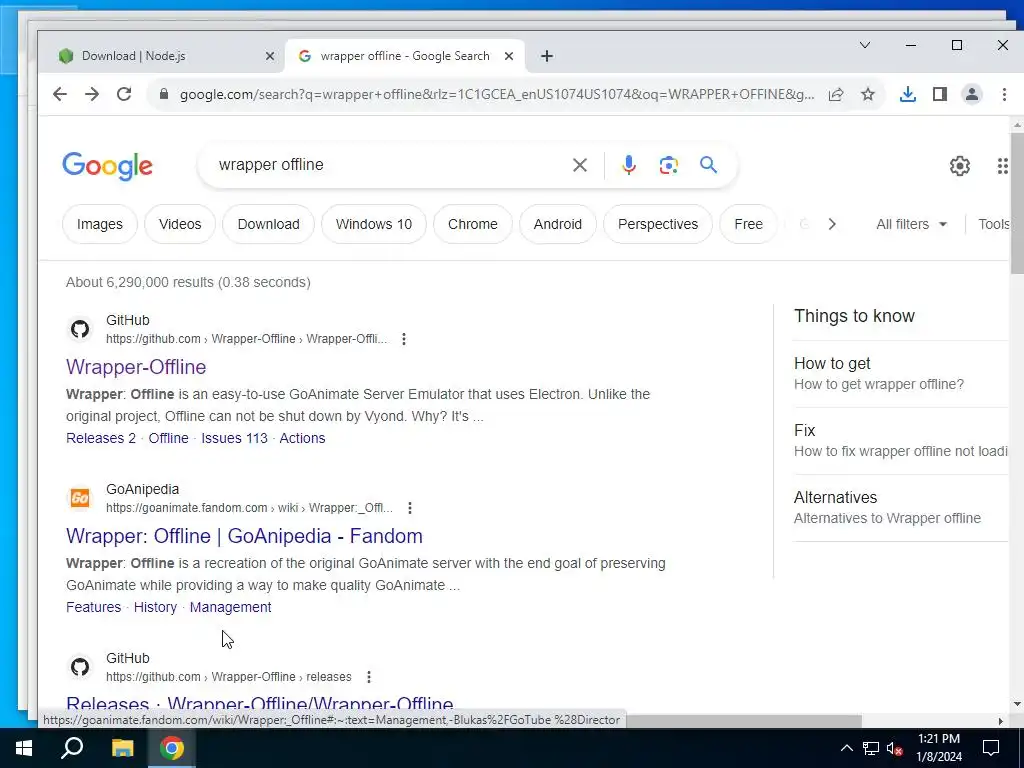Bookmark this page with the star icon
The height and width of the screenshot is (768, 1024).
coord(868,94)
